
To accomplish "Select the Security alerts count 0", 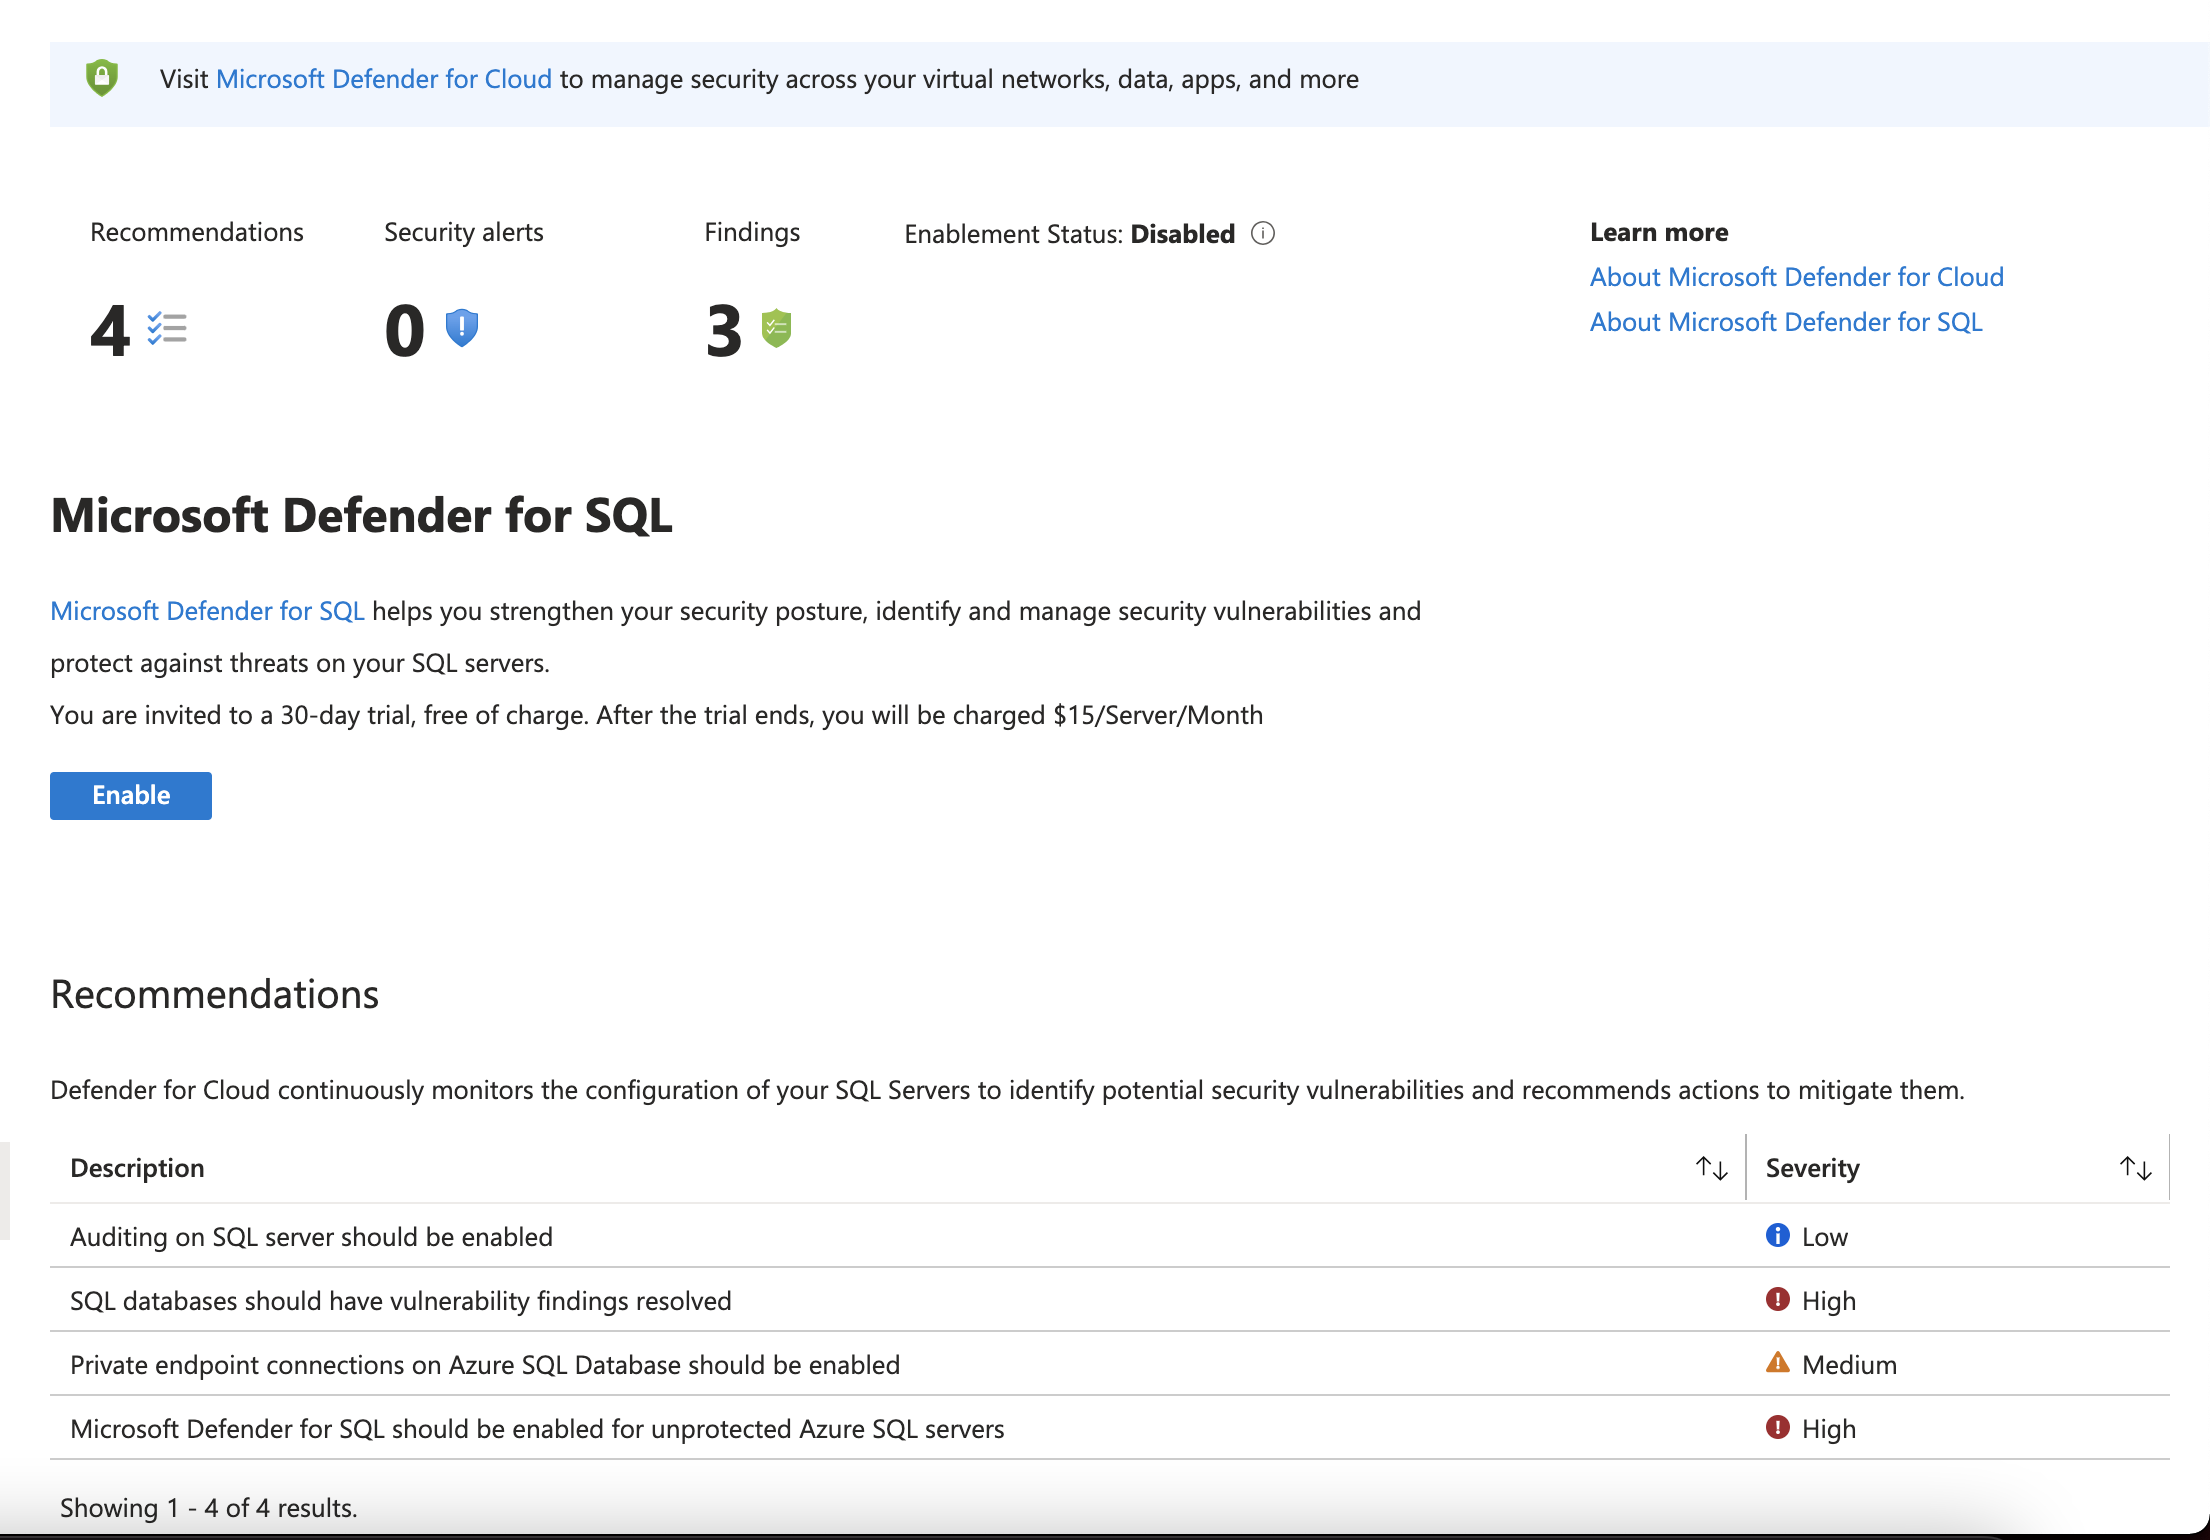I will pos(405,330).
